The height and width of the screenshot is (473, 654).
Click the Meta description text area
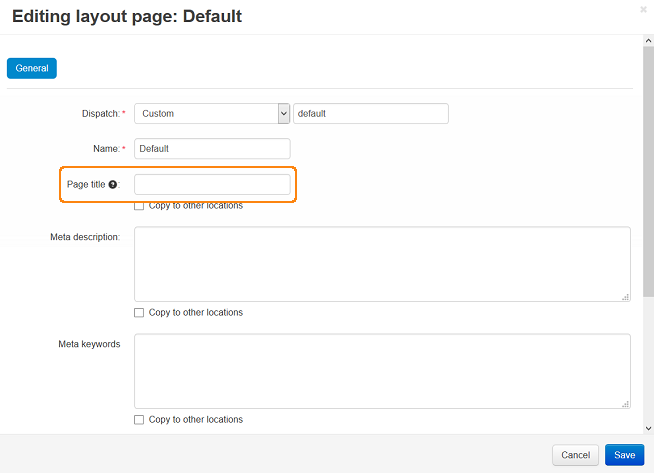pyautogui.click(x=382, y=264)
